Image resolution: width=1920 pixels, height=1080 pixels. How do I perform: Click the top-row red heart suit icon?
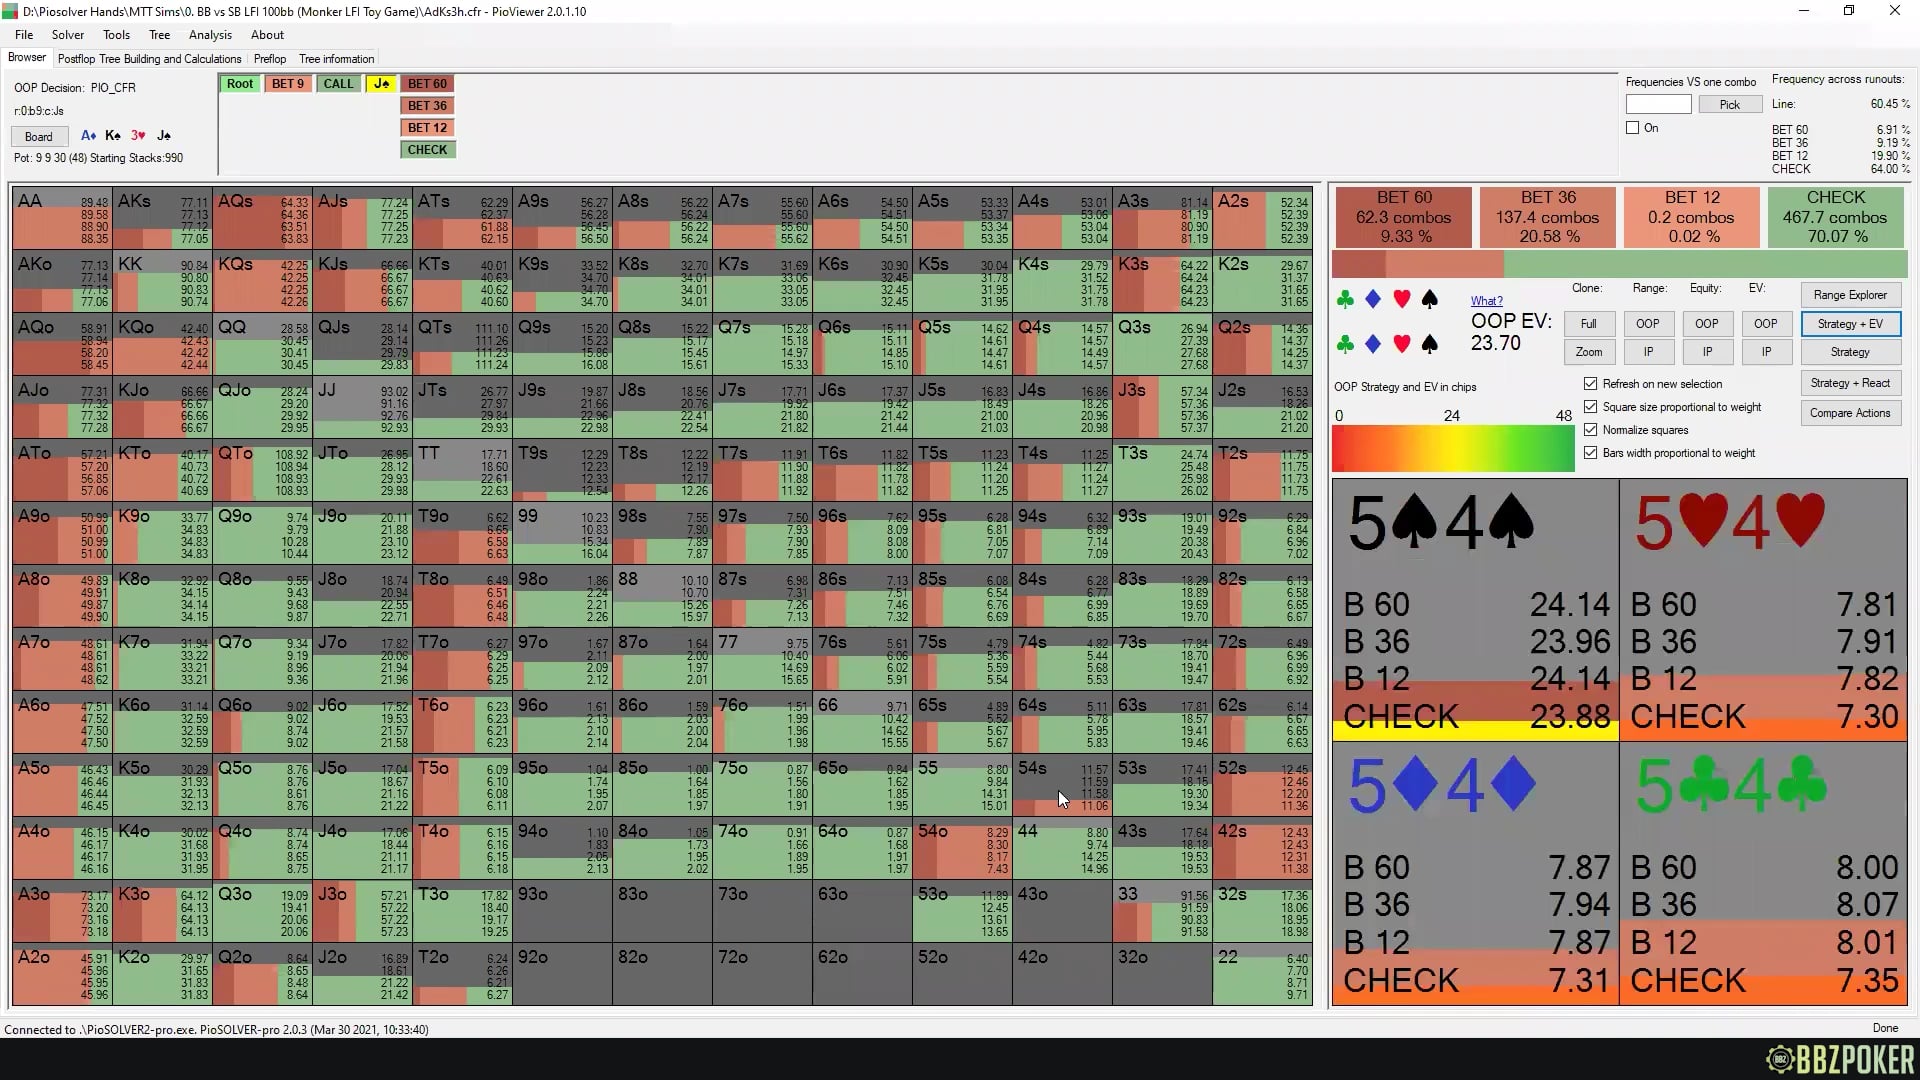[1402, 299]
